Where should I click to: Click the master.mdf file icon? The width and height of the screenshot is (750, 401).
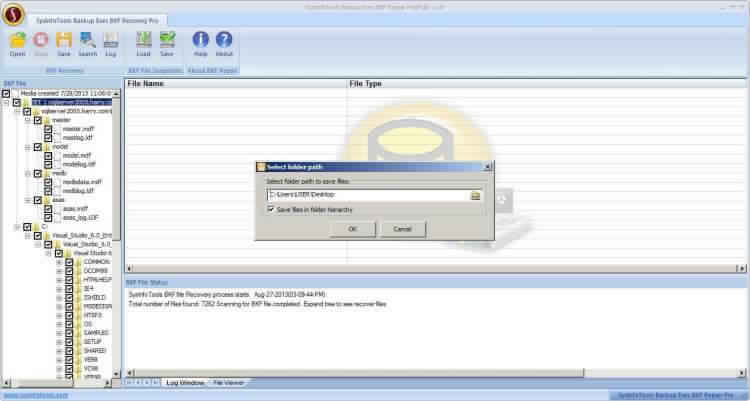pos(57,129)
